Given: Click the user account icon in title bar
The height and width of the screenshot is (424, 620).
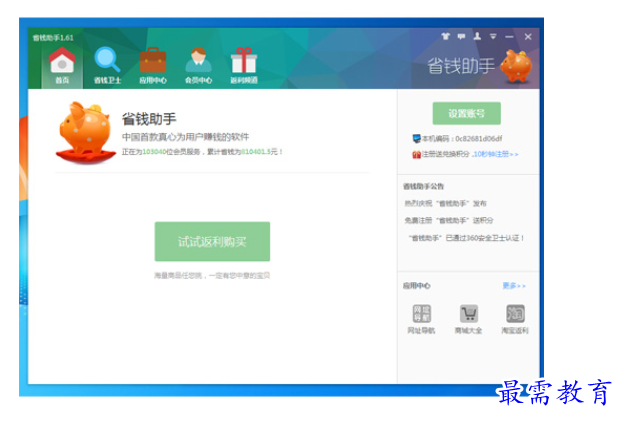Looking at the screenshot, I should (x=477, y=36).
